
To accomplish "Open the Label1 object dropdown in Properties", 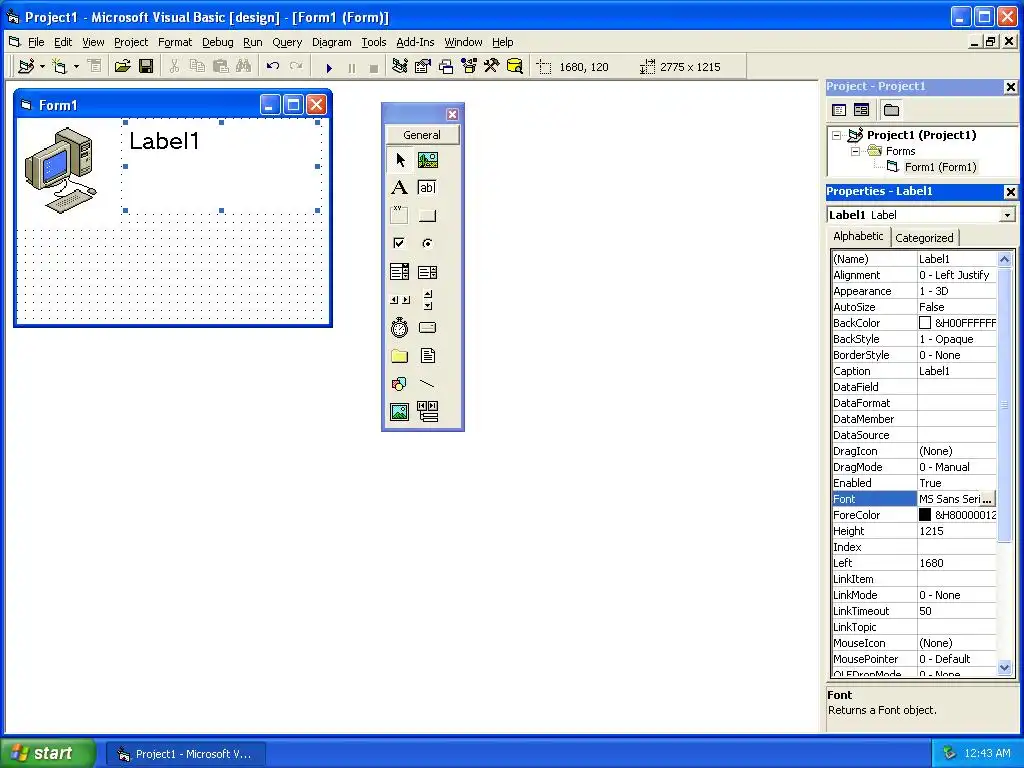I will point(1008,215).
